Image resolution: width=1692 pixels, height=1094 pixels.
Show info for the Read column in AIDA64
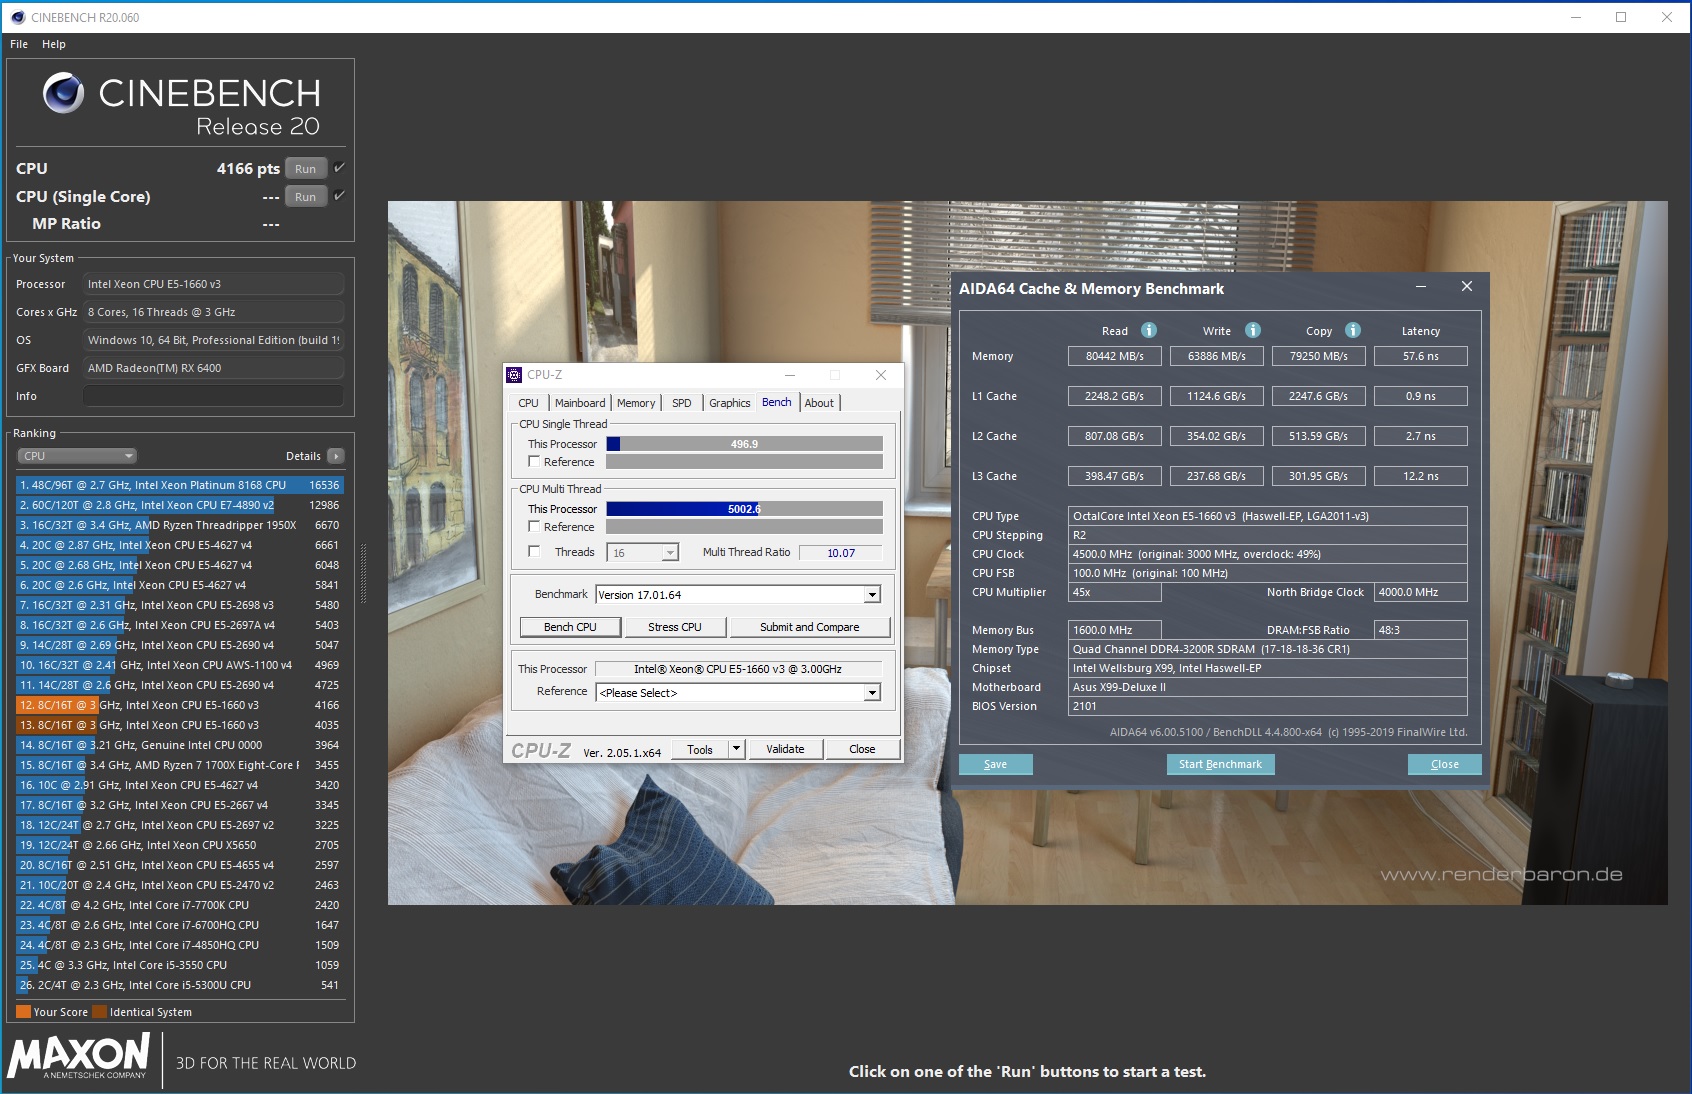click(1149, 330)
